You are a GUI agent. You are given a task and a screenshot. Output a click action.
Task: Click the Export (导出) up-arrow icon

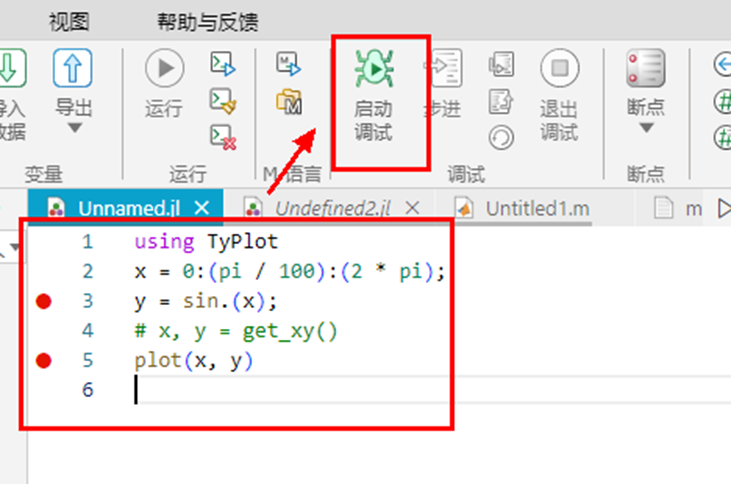pyautogui.click(x=72, y=68)
